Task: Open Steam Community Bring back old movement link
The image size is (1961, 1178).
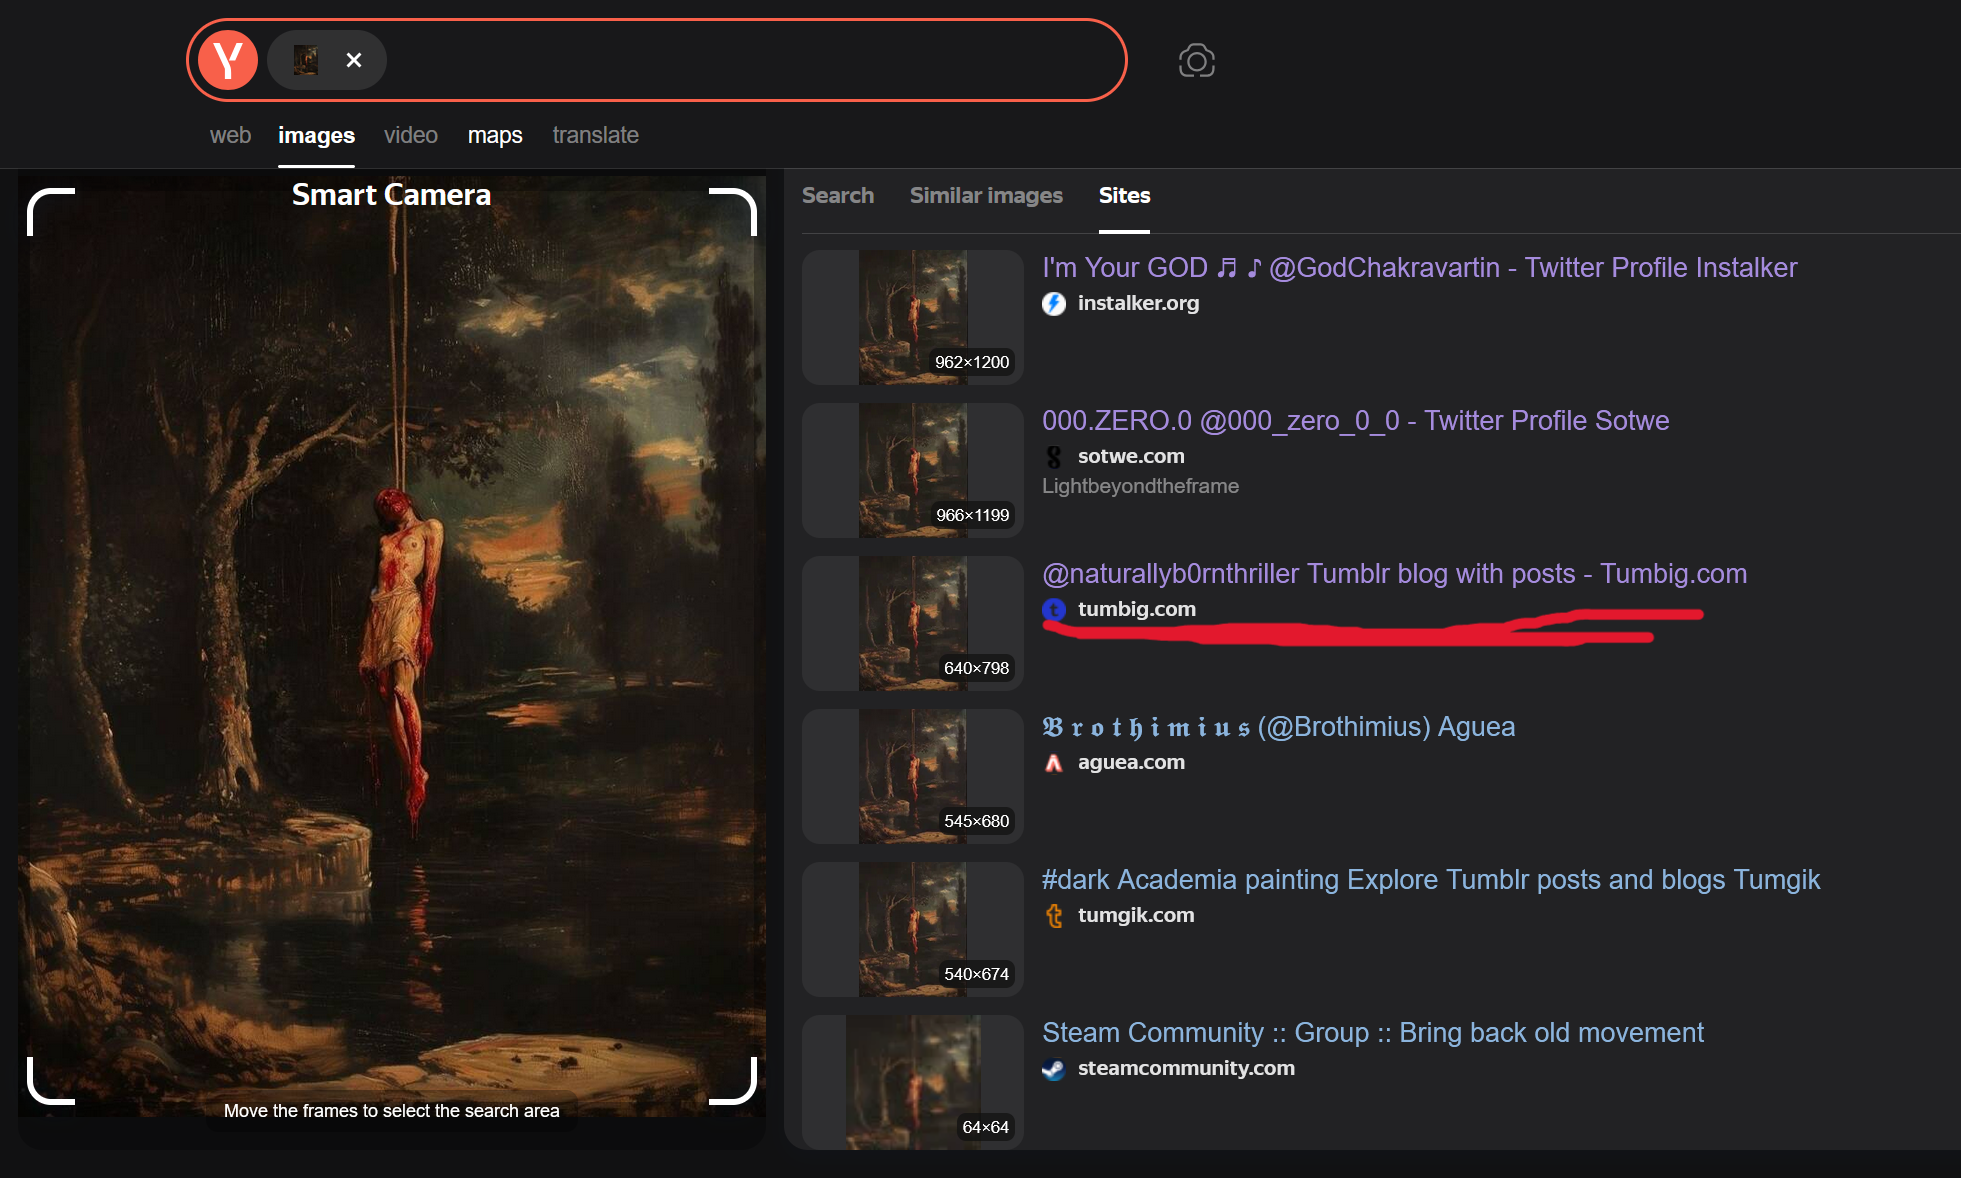Action: point(1373,1033)
